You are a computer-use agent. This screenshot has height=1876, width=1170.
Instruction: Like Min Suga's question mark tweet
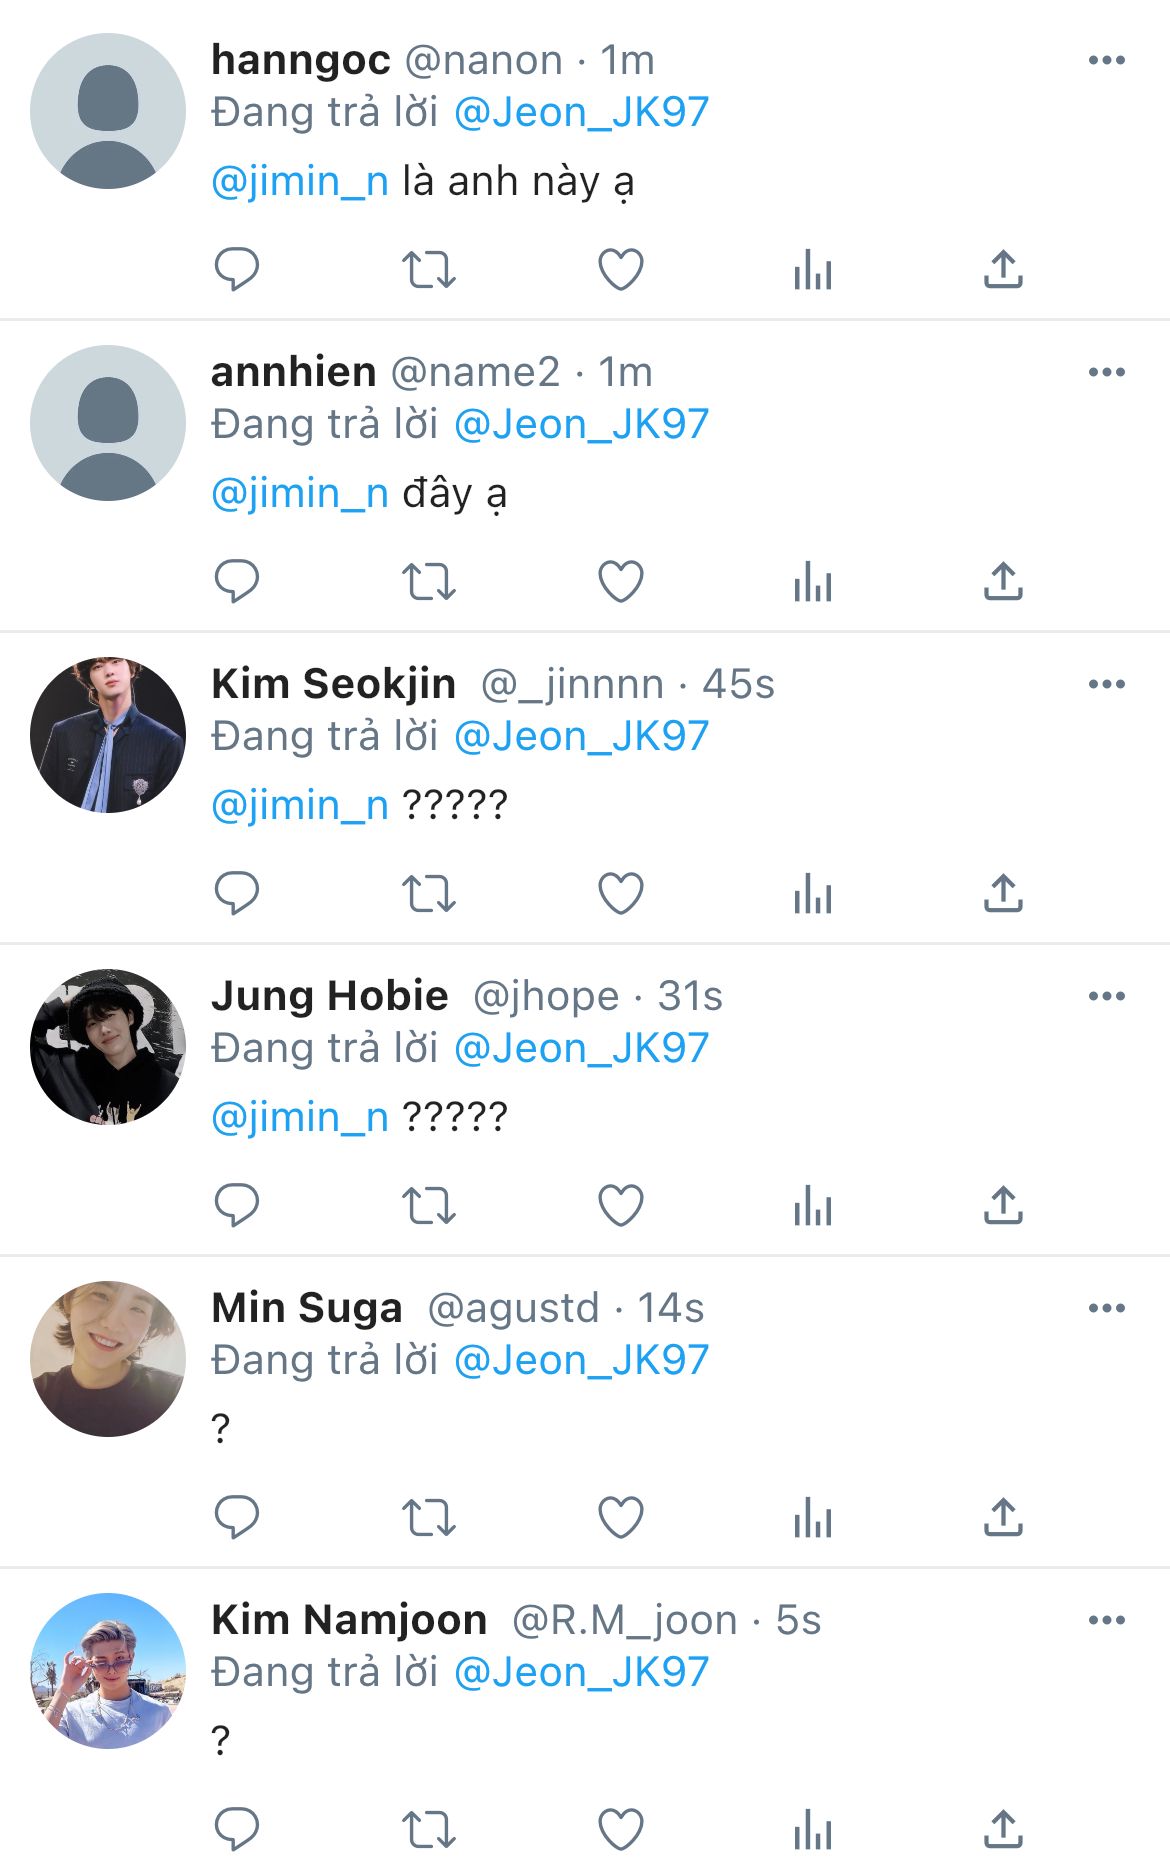[620, 1517]
